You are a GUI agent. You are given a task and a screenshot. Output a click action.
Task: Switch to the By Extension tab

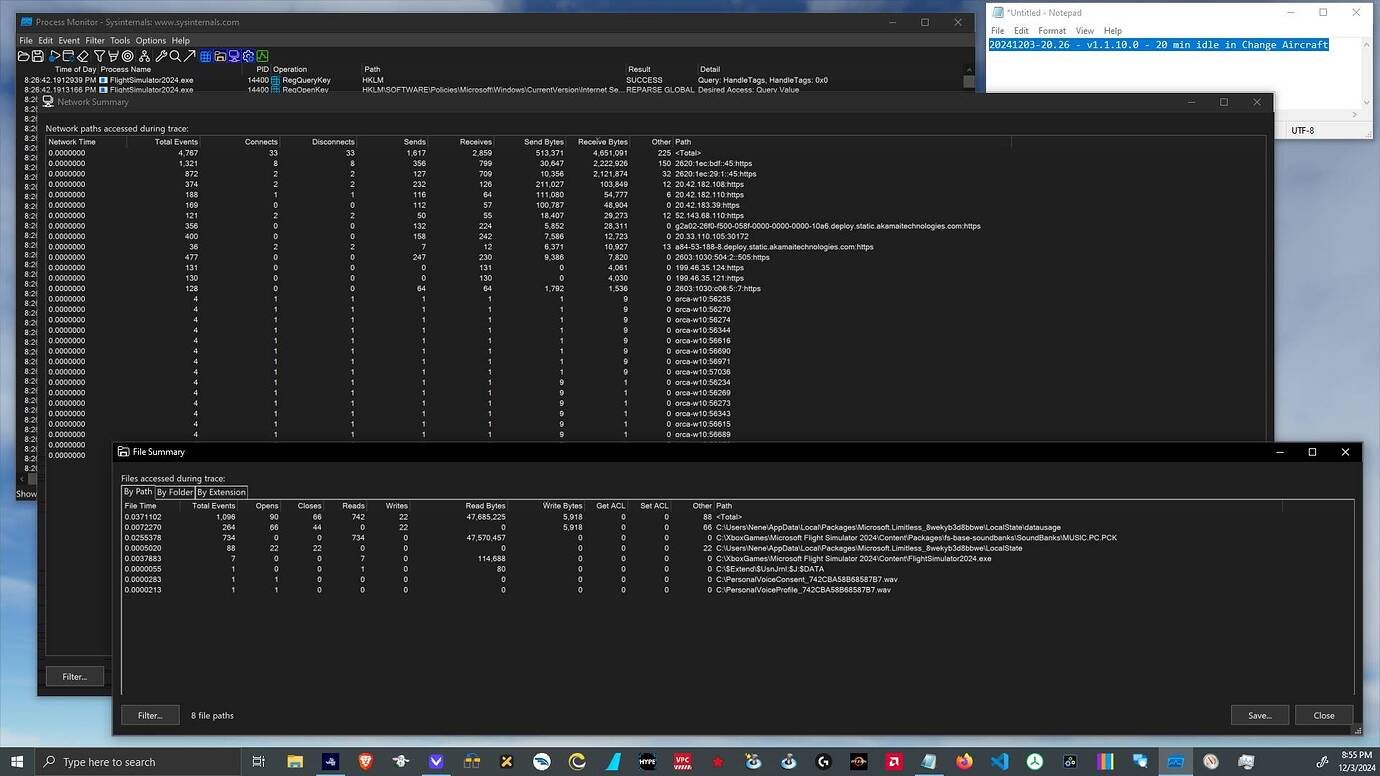(221, 491)
